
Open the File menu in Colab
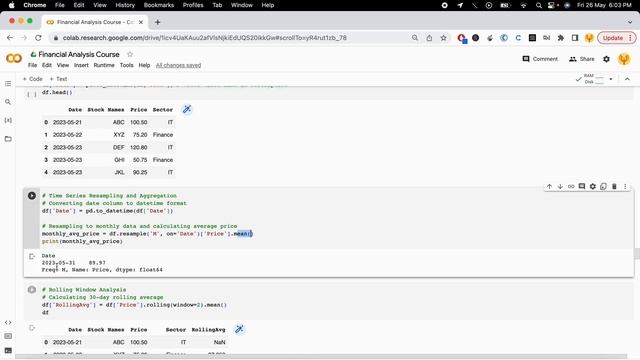(32, 65)
